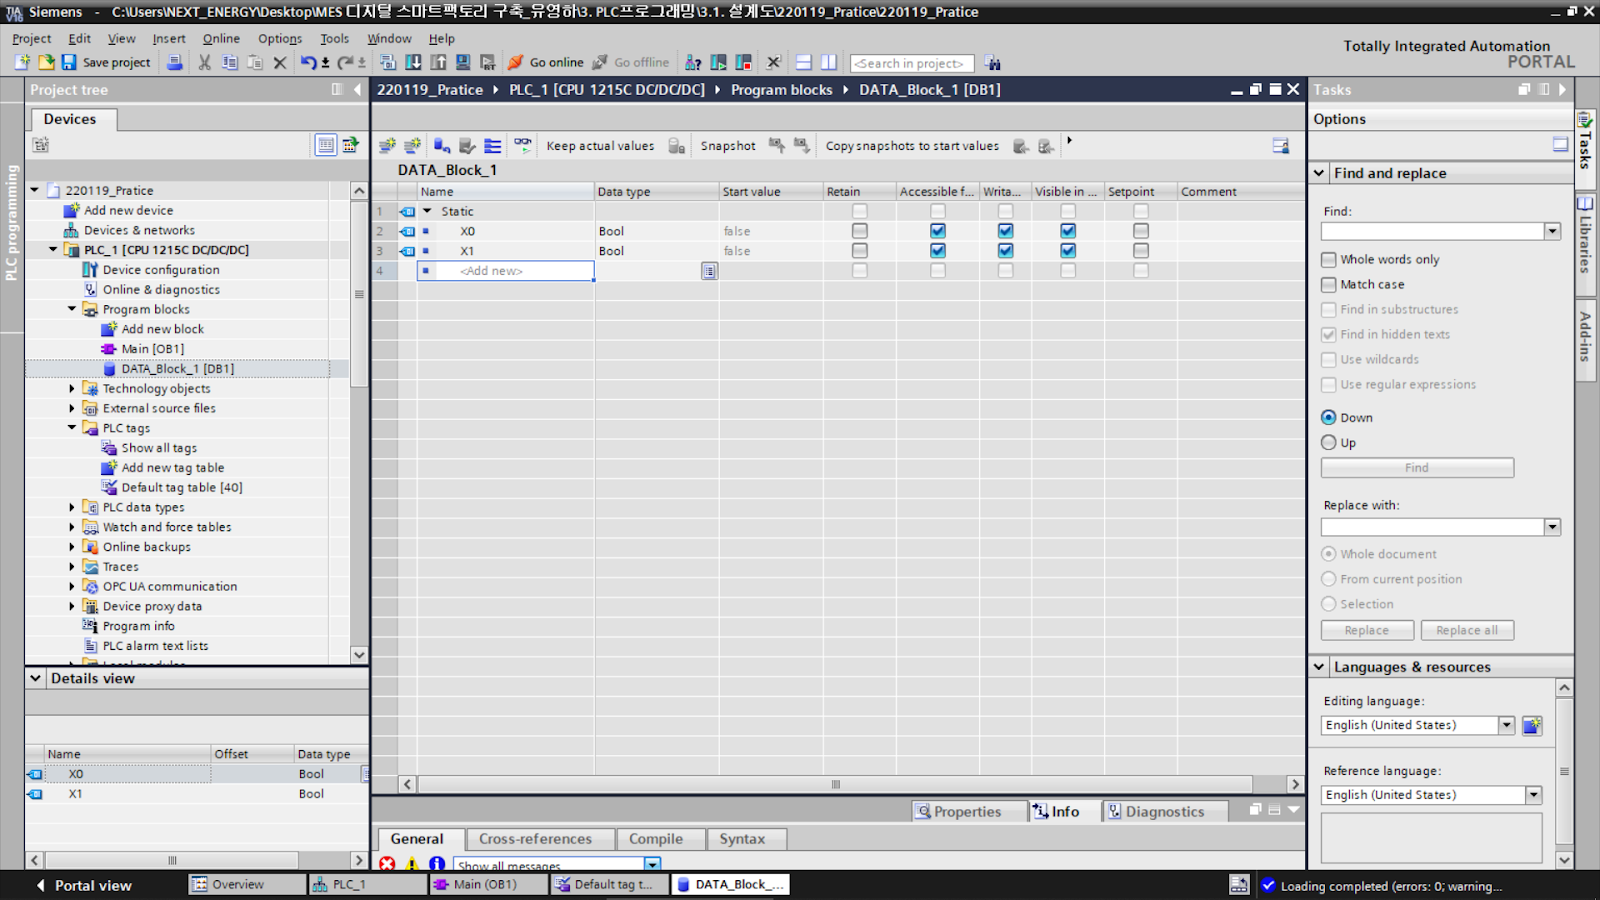Click Copy snapshots to start values
Image resolution: width=1600 pixels, height=900 pixels.
[912, 146]
